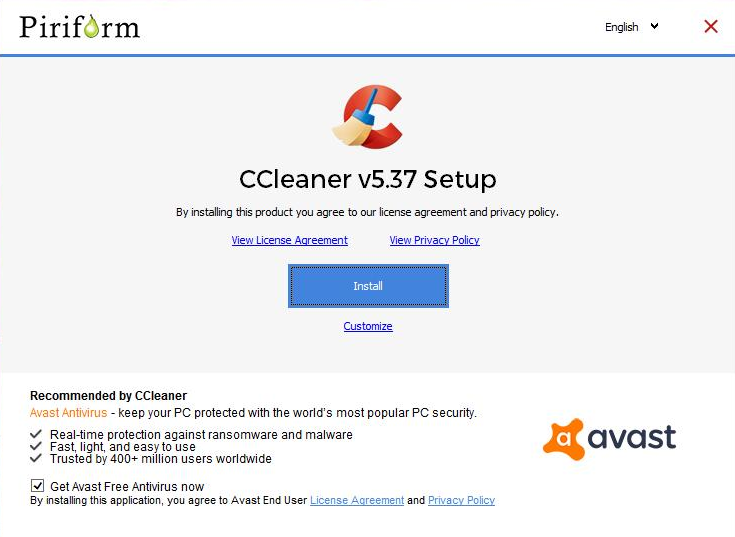
Task: Open the English language dropdown
Action: coord(631,27)
